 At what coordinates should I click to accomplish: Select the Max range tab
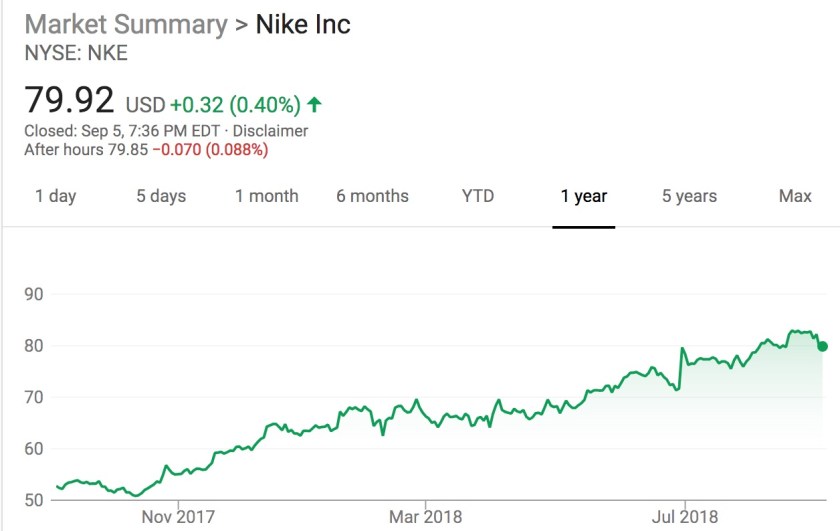[795, 196]
